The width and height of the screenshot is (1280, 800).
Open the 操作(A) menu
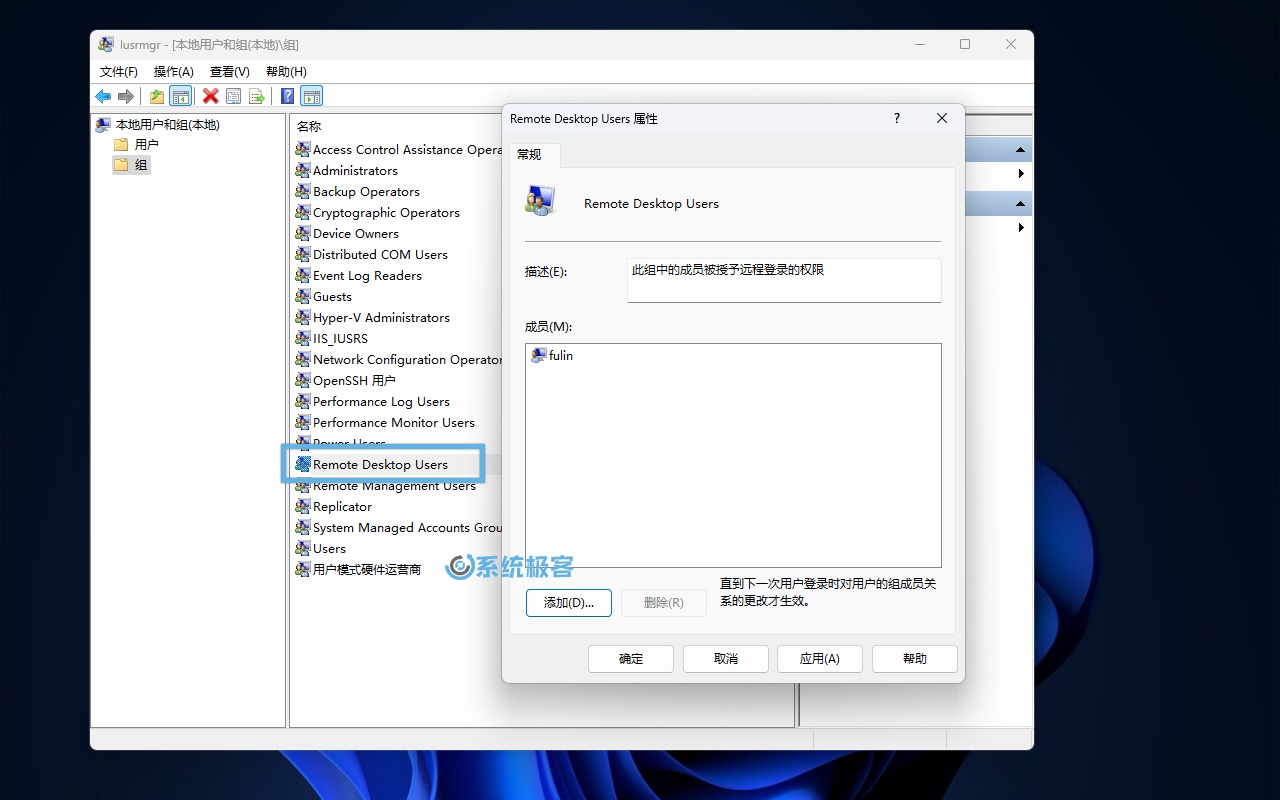(174, 72)
